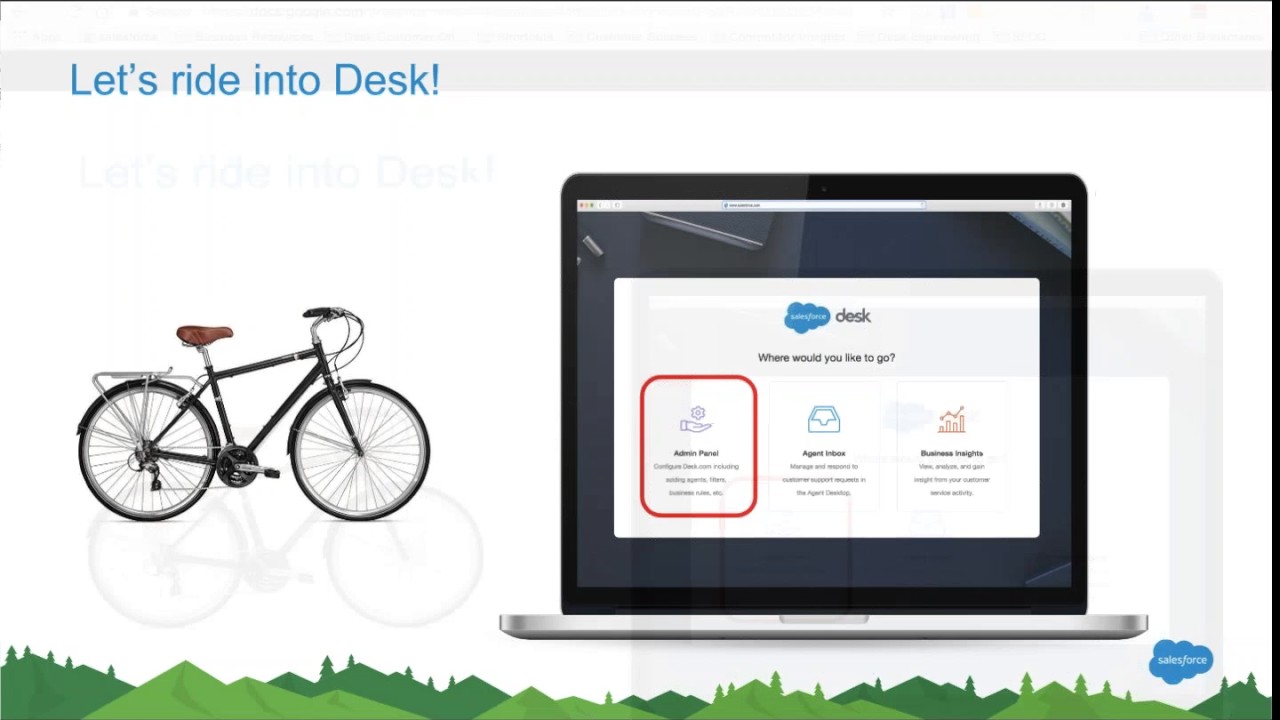Click the Admin Panel gear-and-hand icon
Screen dimensions: 1280x720
click(696, 420)
